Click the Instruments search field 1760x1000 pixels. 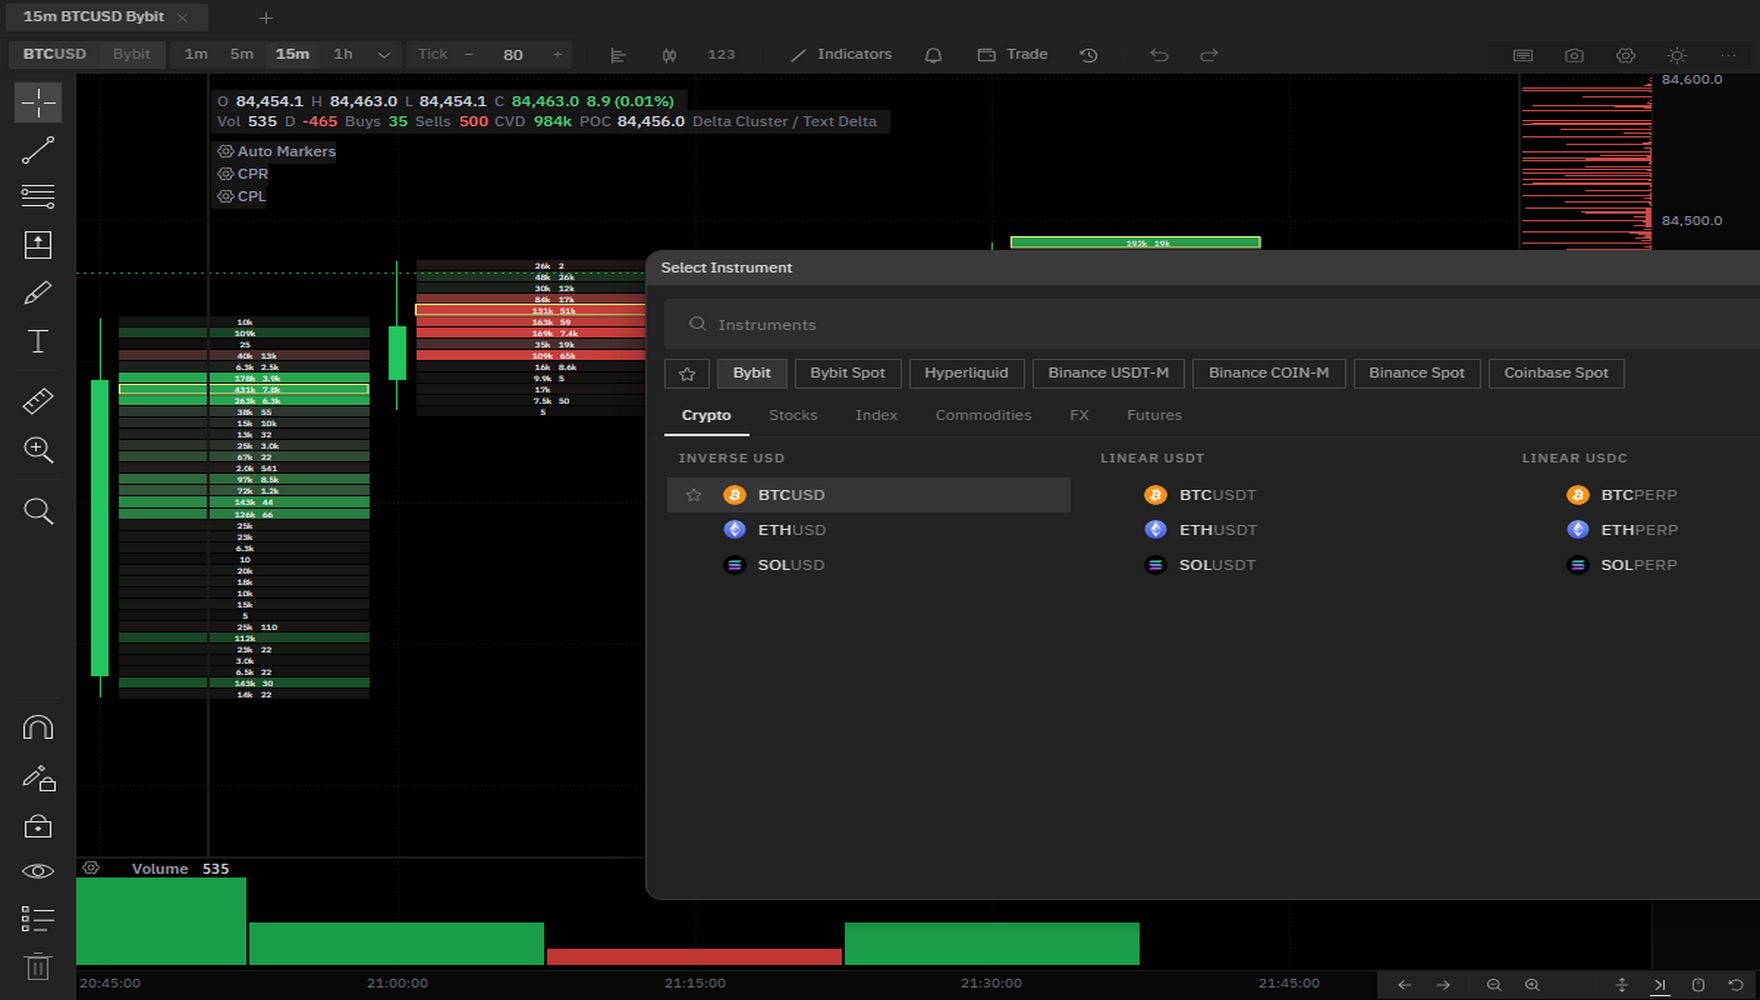point(1212,324)
